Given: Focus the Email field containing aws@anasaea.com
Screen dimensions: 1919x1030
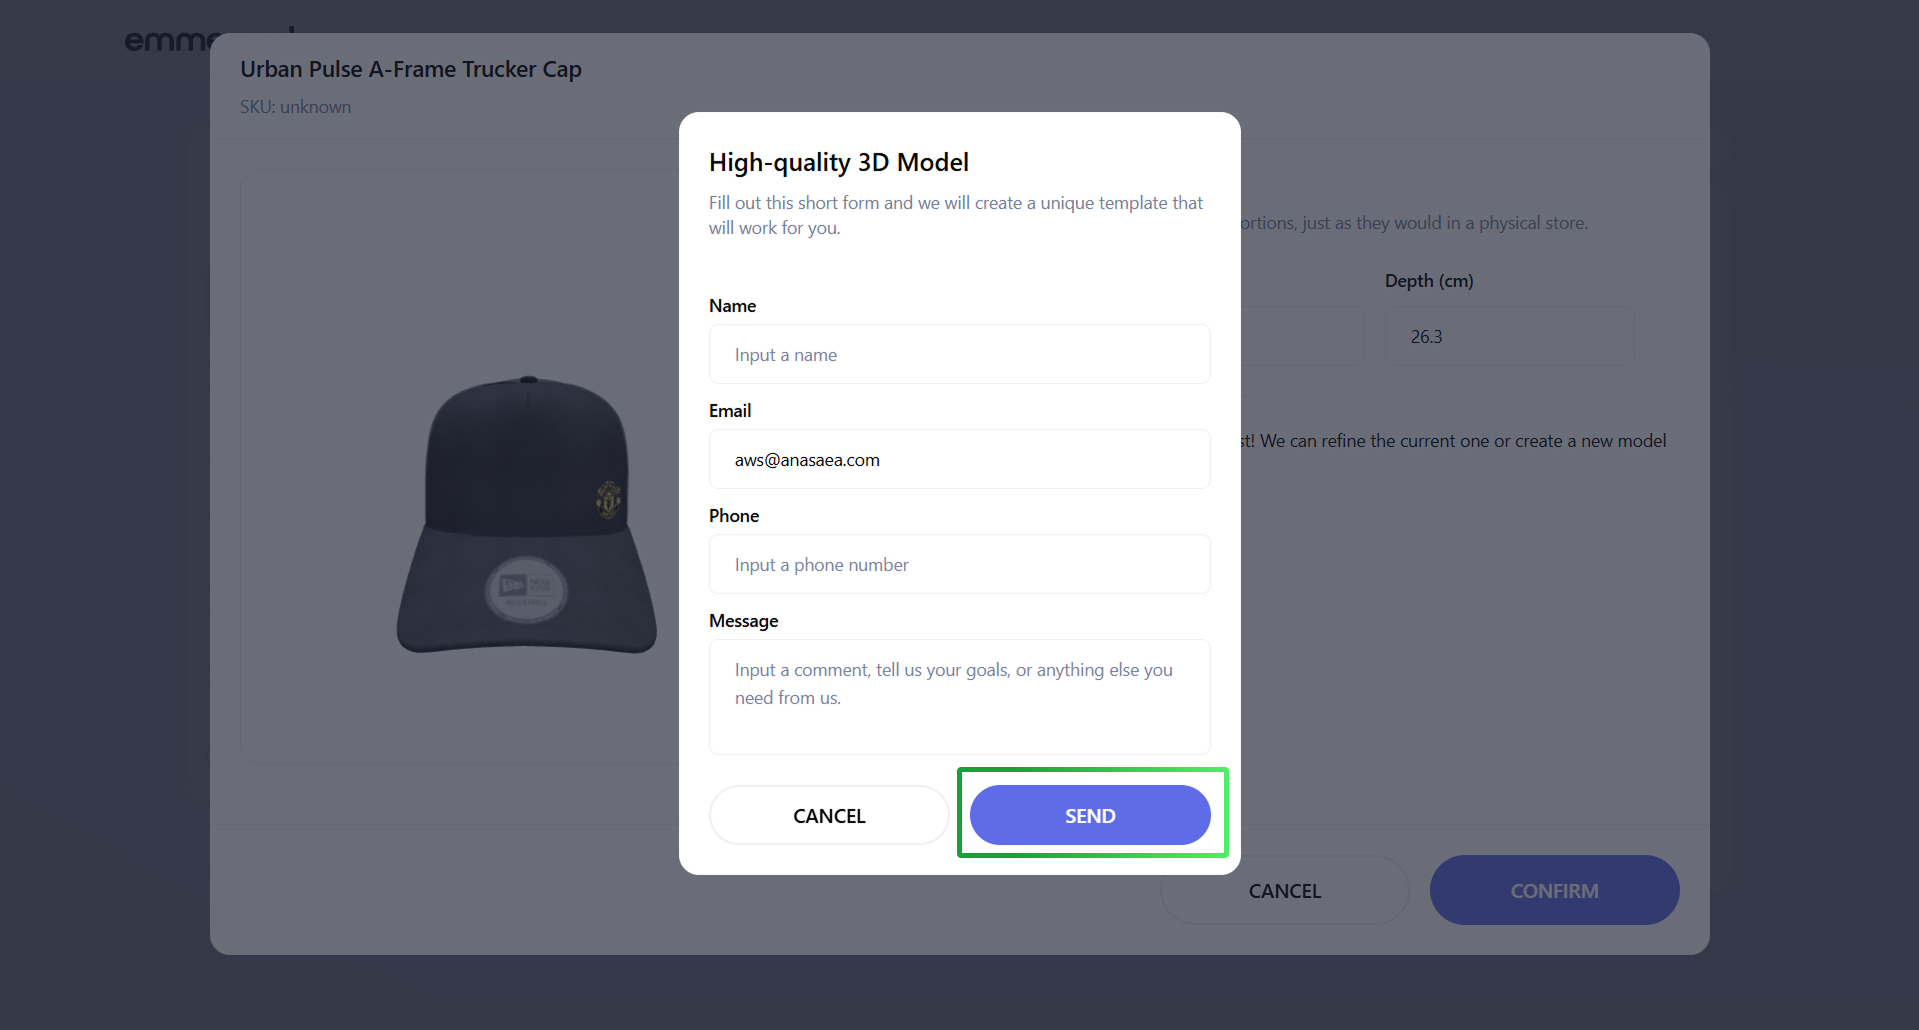Looking at the screenshot, I should coord(959,460).
